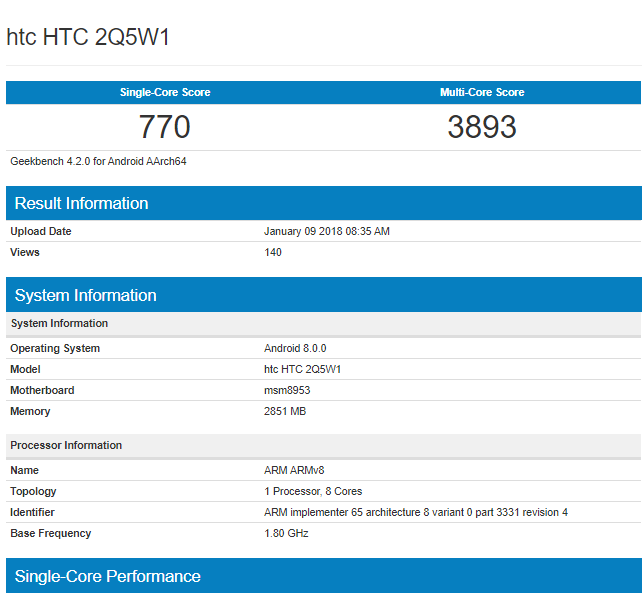Click the upload date January 09 2018 value
The height and width of the screenshot is (593, 644).
[x=326, y=231]
